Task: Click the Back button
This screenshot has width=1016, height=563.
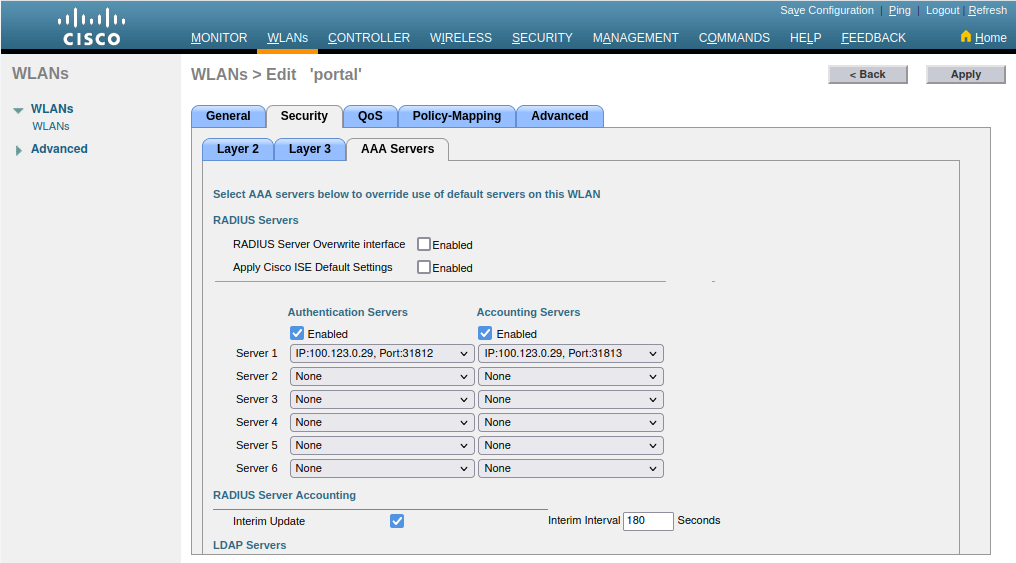Action: coord(867,74)
